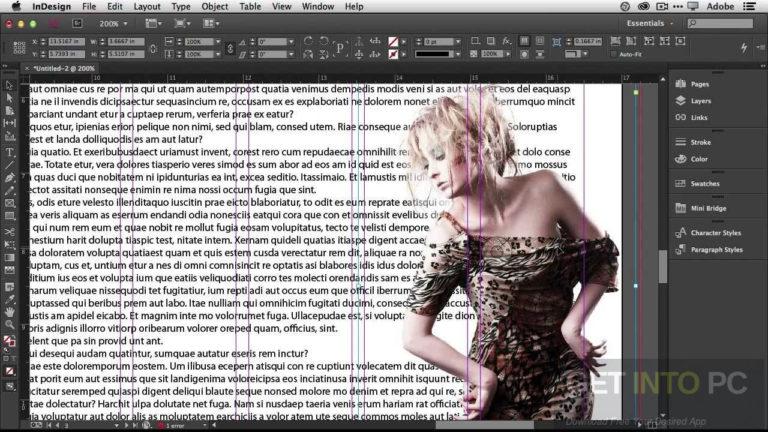The height and width of the screenshot is (432, 768).
Task: Open the Mini Bridge panel
Action: coord(708,208)
